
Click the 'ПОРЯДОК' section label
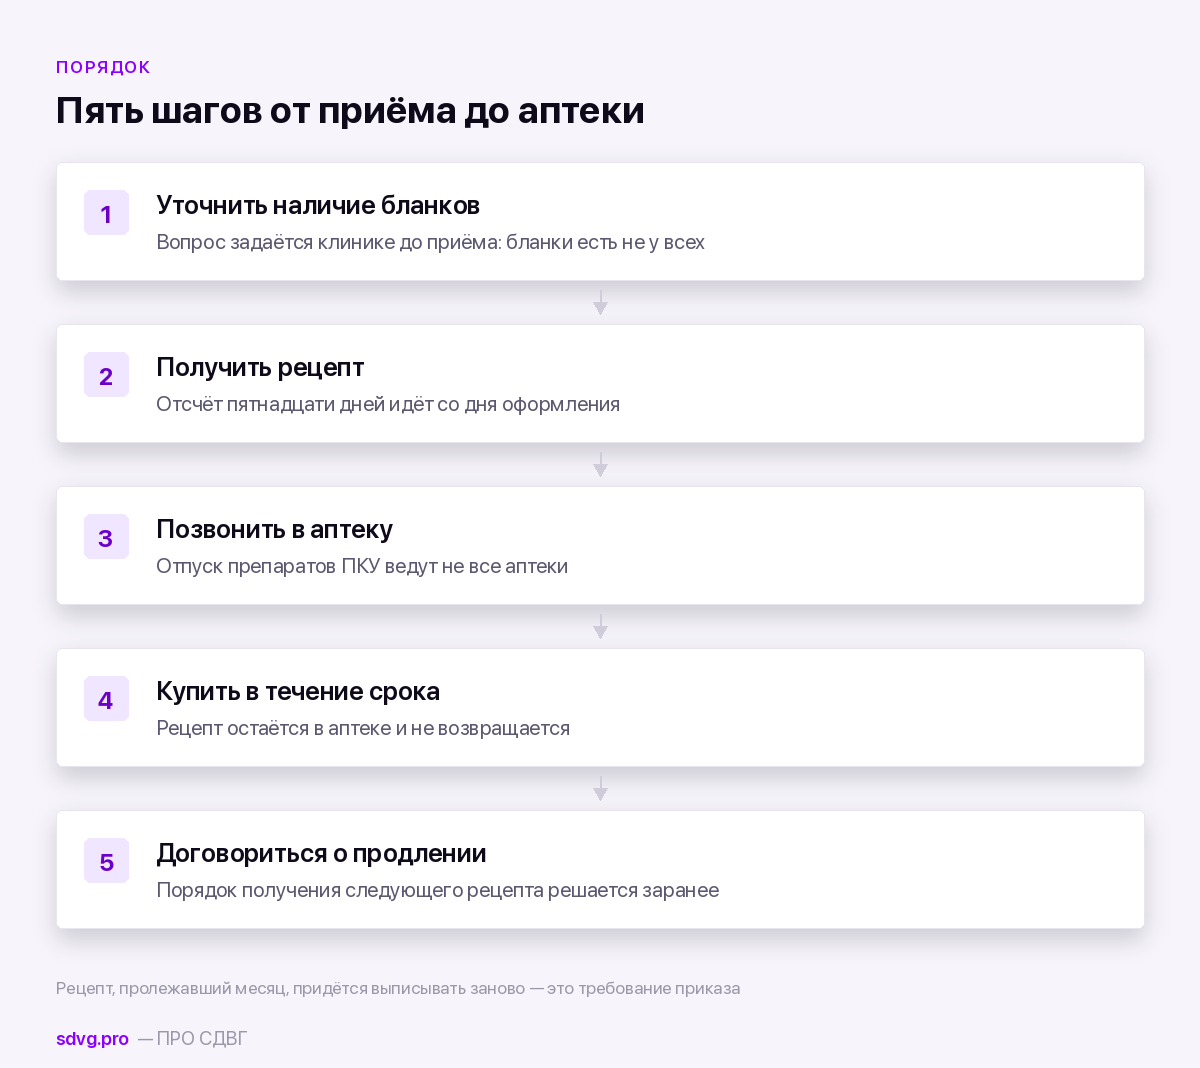tap(103, 67)
